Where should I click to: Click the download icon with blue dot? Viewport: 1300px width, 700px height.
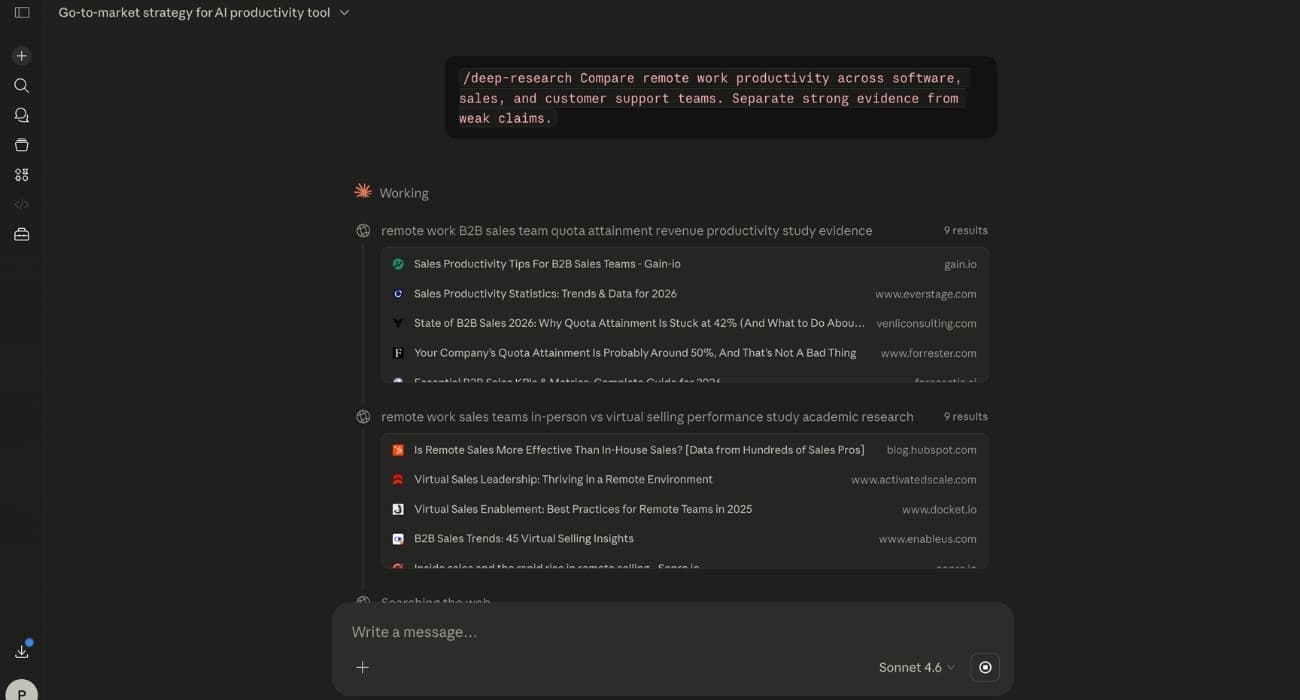(x=22, y=651)
